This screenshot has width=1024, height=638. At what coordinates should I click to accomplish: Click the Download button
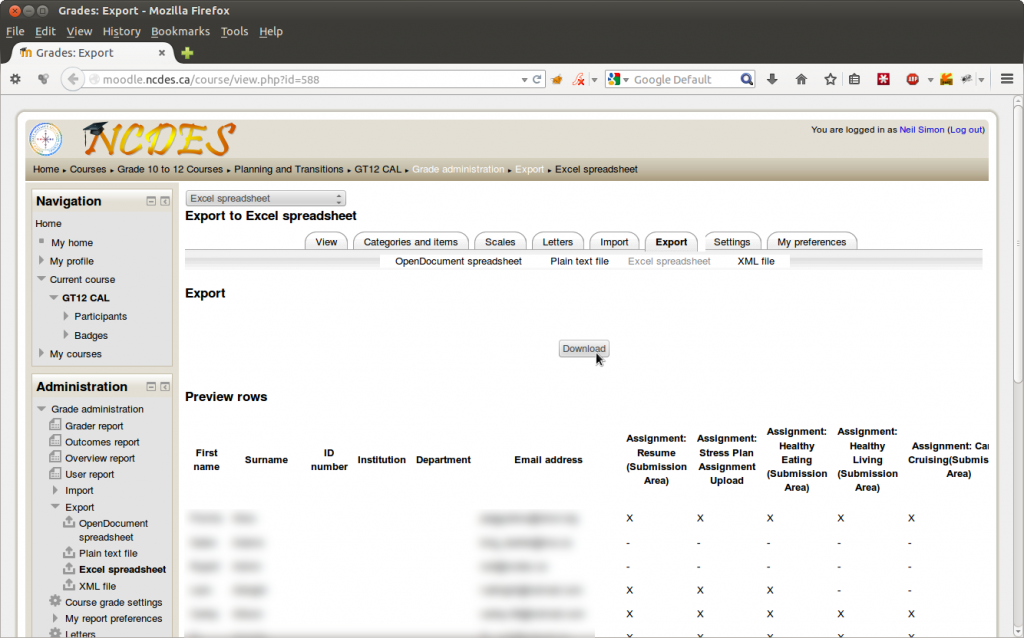584,349
